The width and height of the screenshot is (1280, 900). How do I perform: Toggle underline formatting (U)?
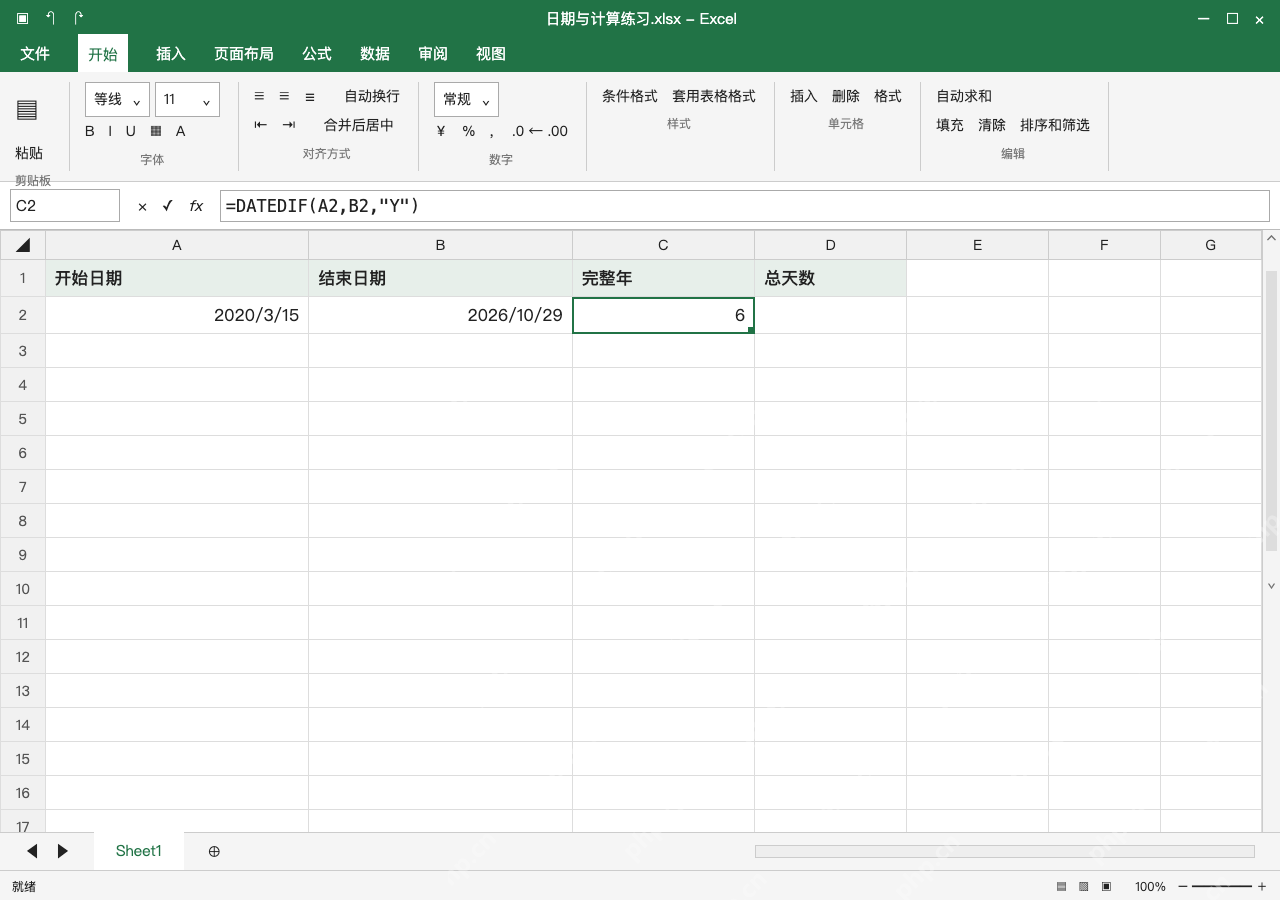[x=130, y=131]
